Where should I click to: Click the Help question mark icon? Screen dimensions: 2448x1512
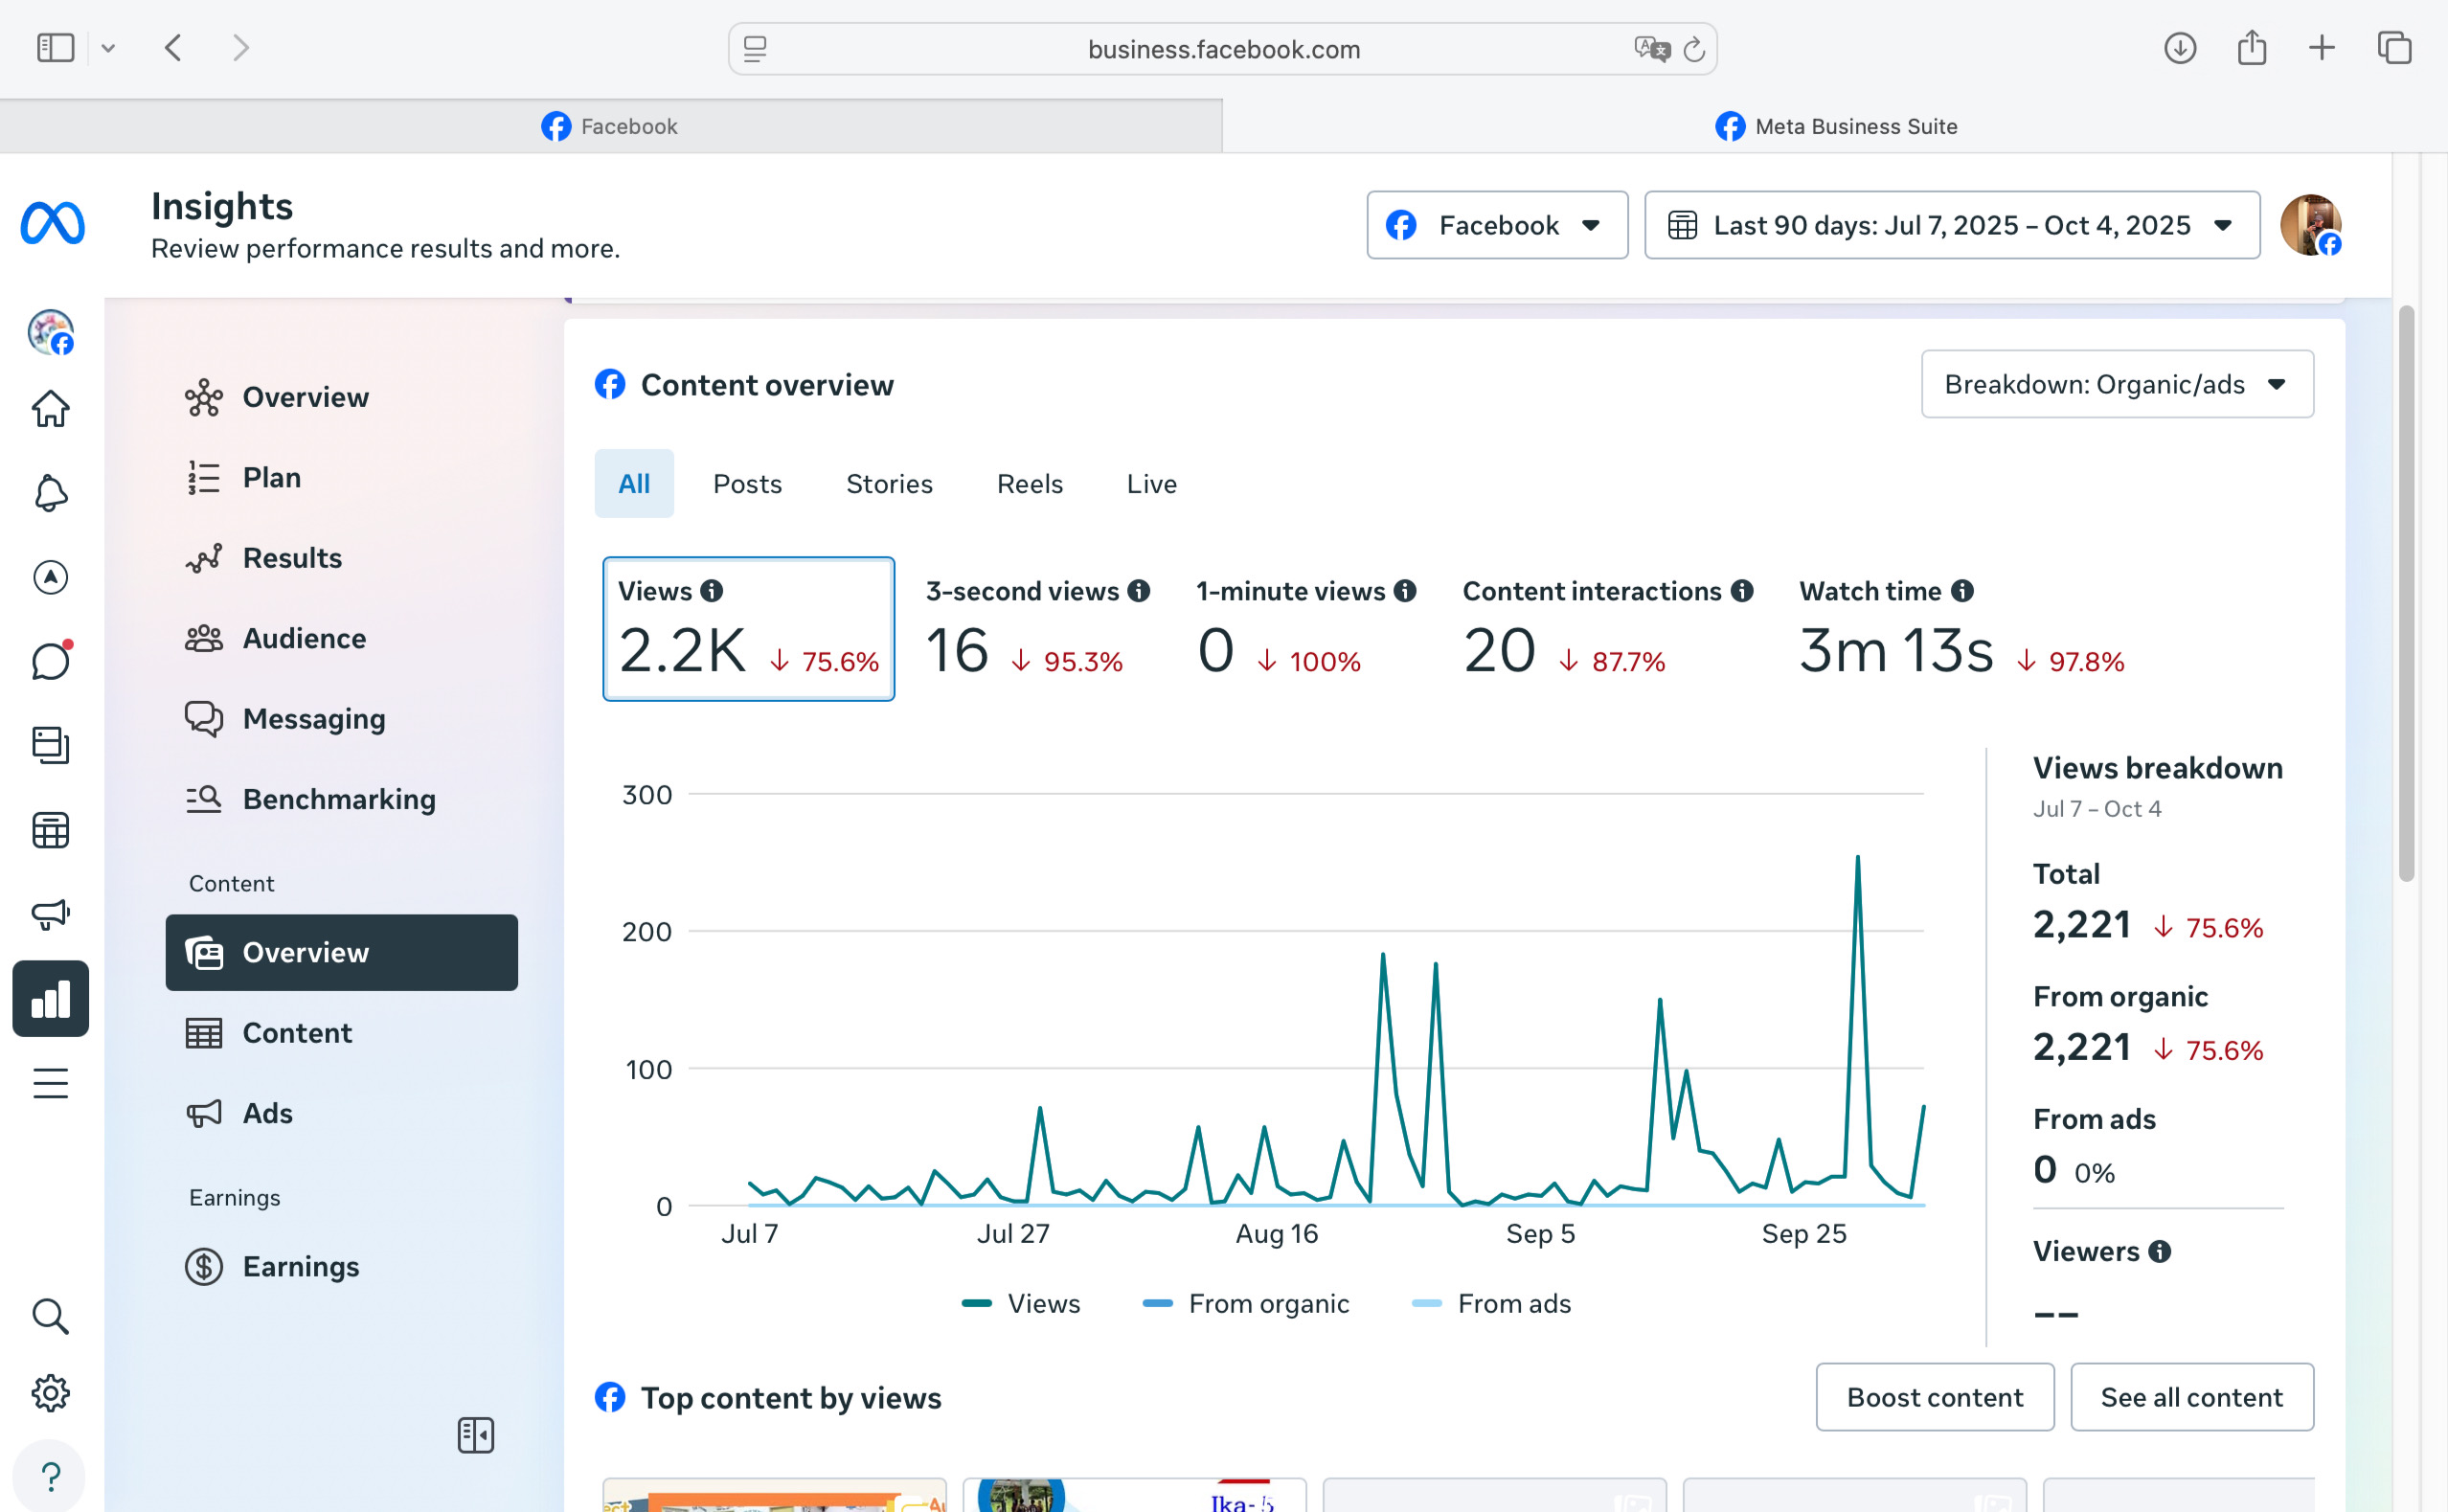pos(50,1475)
